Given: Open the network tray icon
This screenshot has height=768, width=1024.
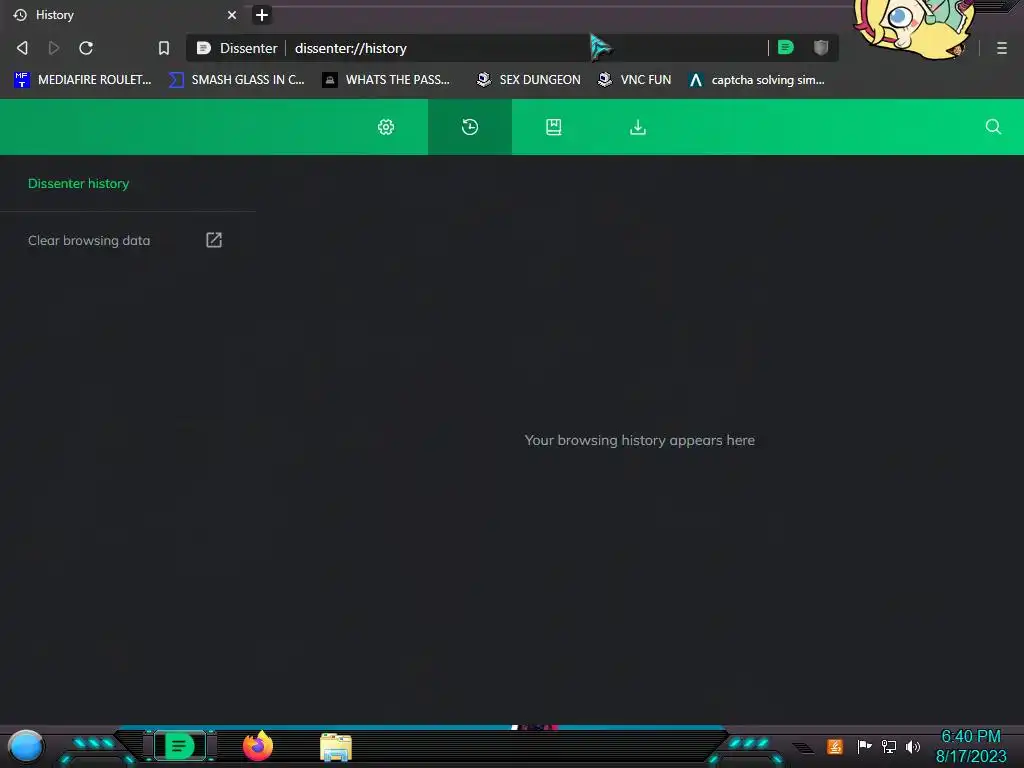Looking at the screenshot, I should pos(888,746).
